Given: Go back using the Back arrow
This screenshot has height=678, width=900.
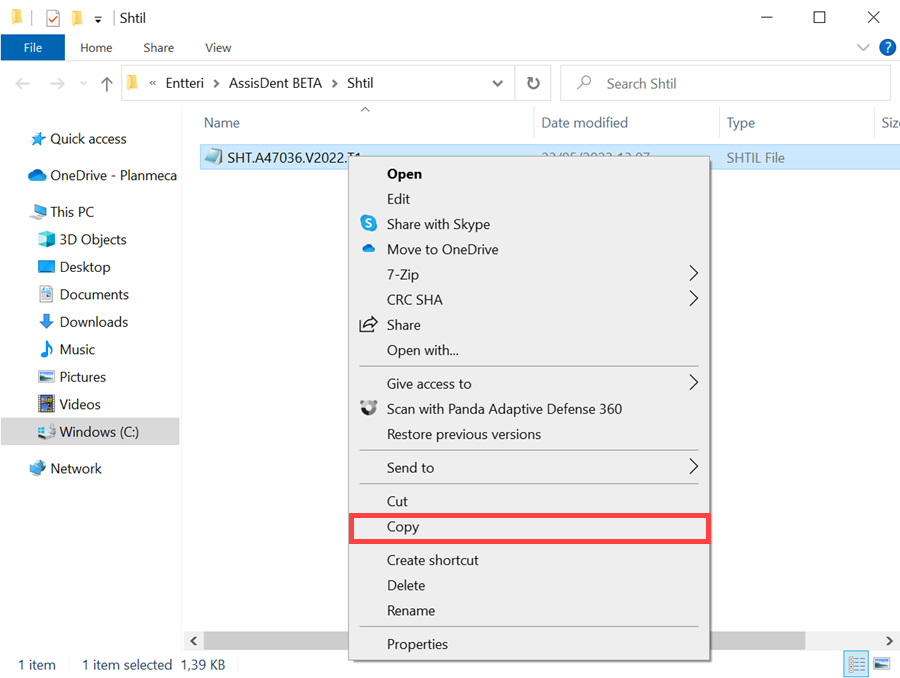Looking at the screenshot, I should coord(22,84).
